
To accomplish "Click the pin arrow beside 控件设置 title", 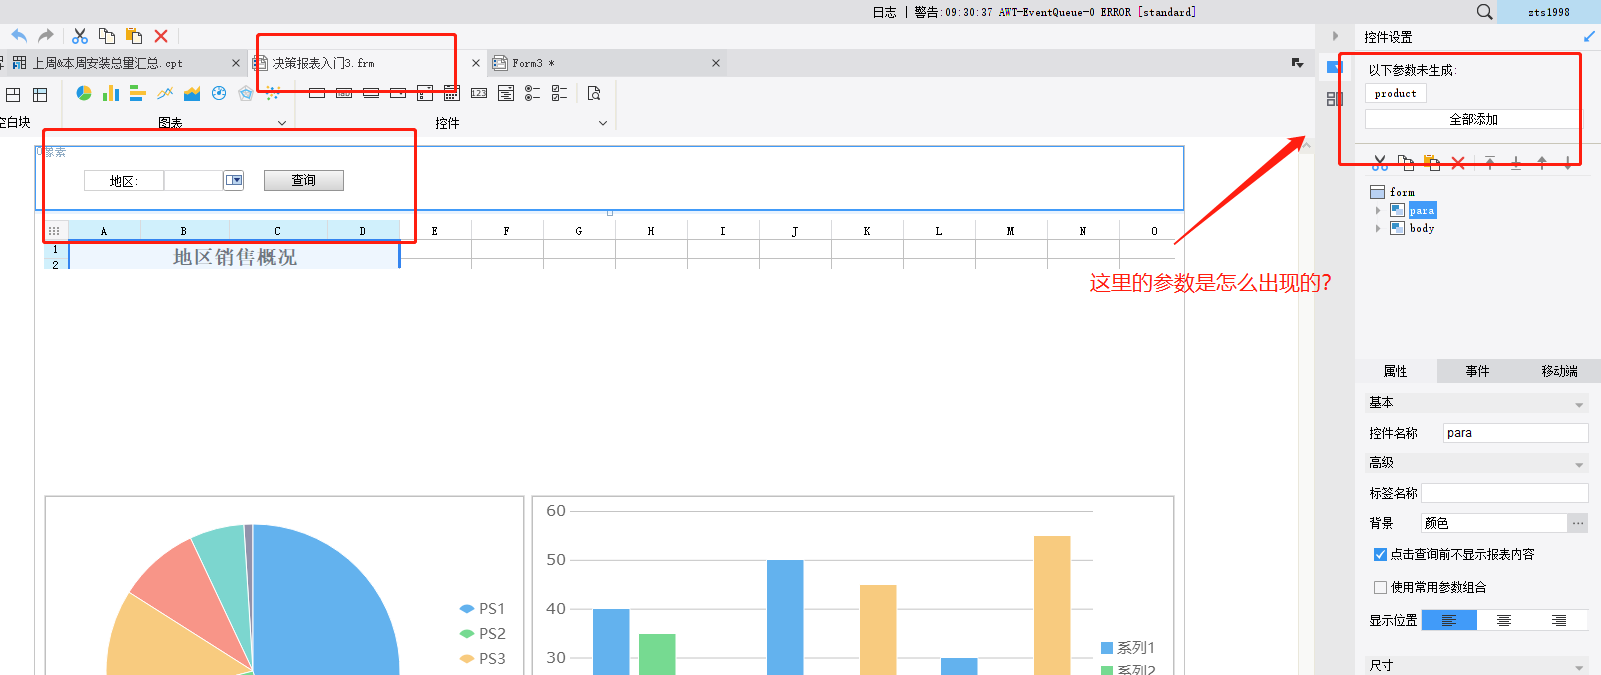I will click(x=1589, y=37).
